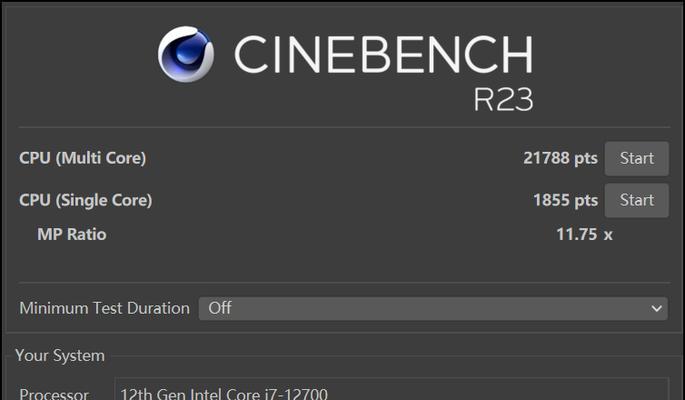685x400 pixels.
Task: Select the CPU (Single Core) label
Action: coord(86,200)
